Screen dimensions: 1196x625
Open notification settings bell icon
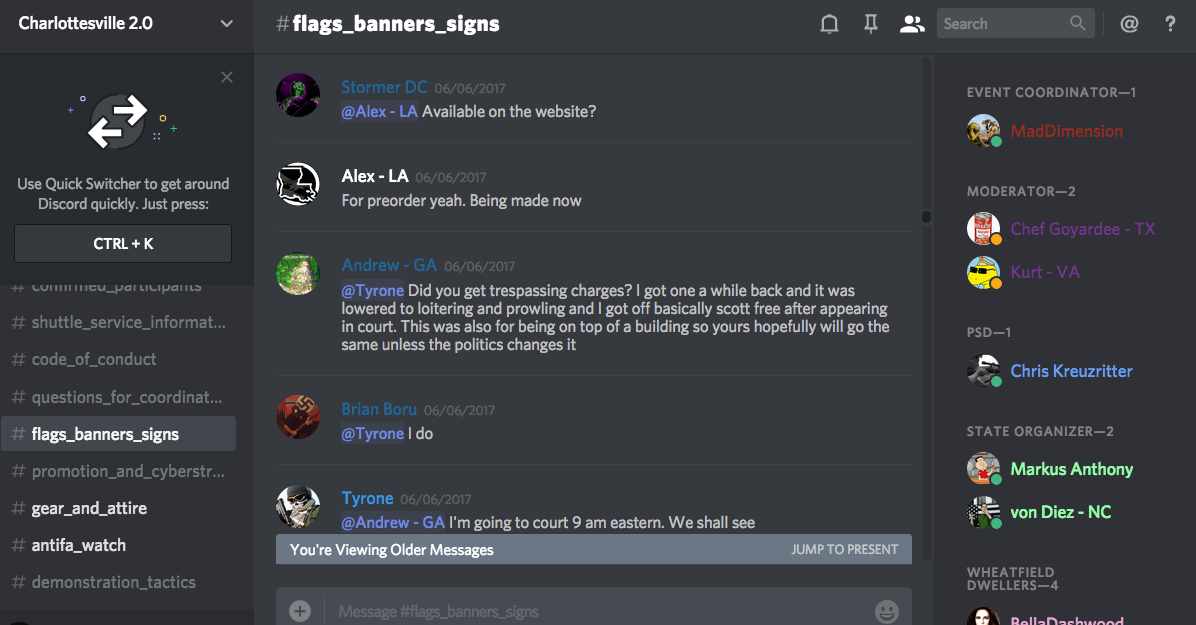pos(829,24)
